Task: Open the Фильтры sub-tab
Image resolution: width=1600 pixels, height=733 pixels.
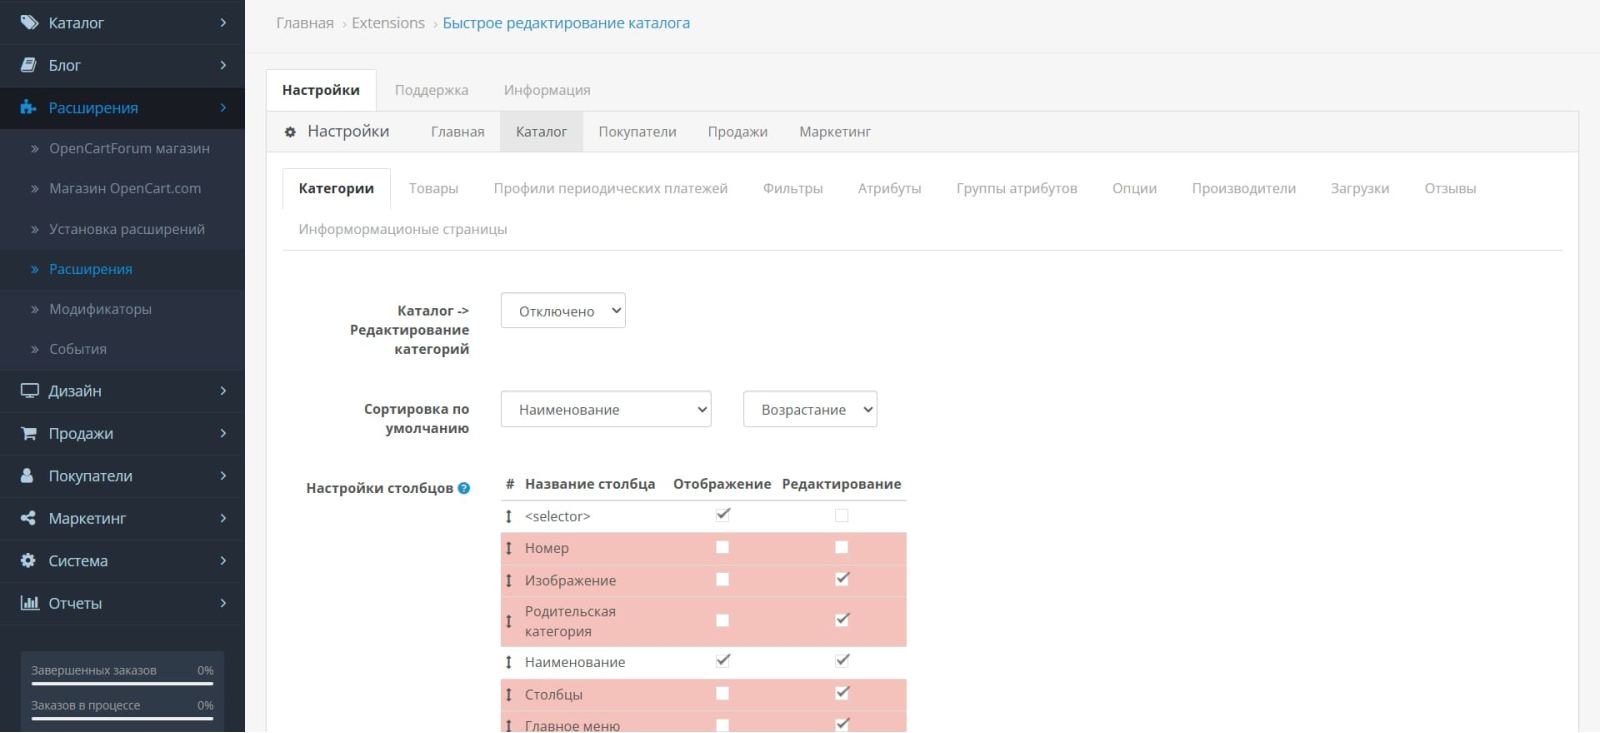Action: pos(793,188)
